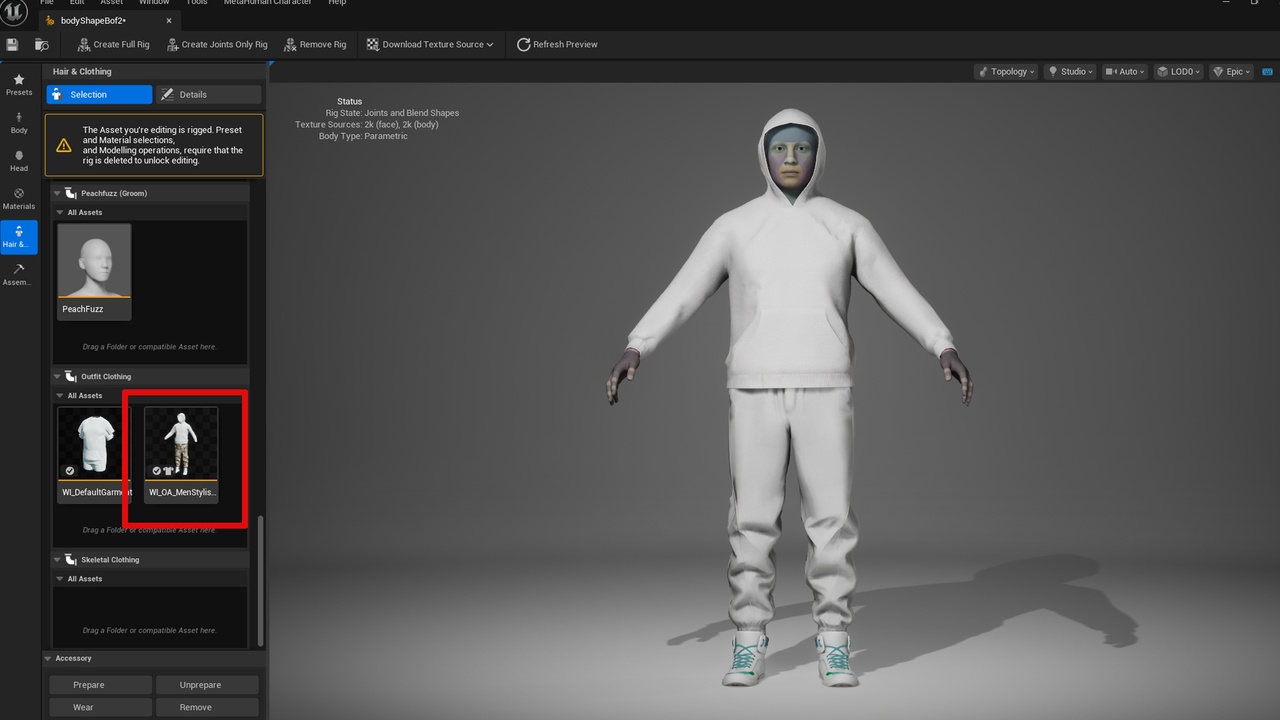Click Refresh Preview button
The width and height of the screenshot is (1280, 720).
557,44
